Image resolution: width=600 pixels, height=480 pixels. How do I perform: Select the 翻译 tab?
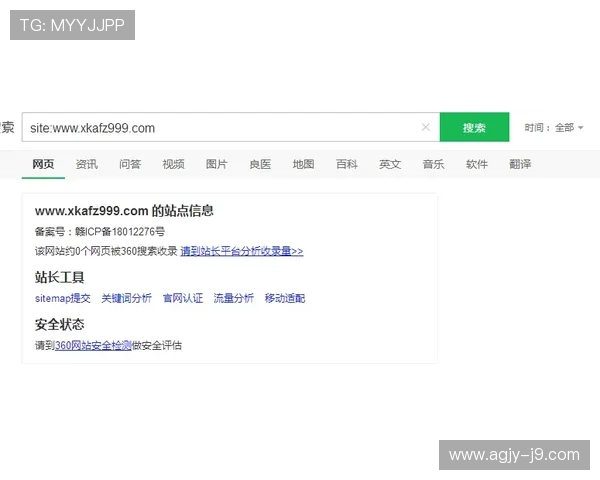pyautogui.click(x=520, y=164)
